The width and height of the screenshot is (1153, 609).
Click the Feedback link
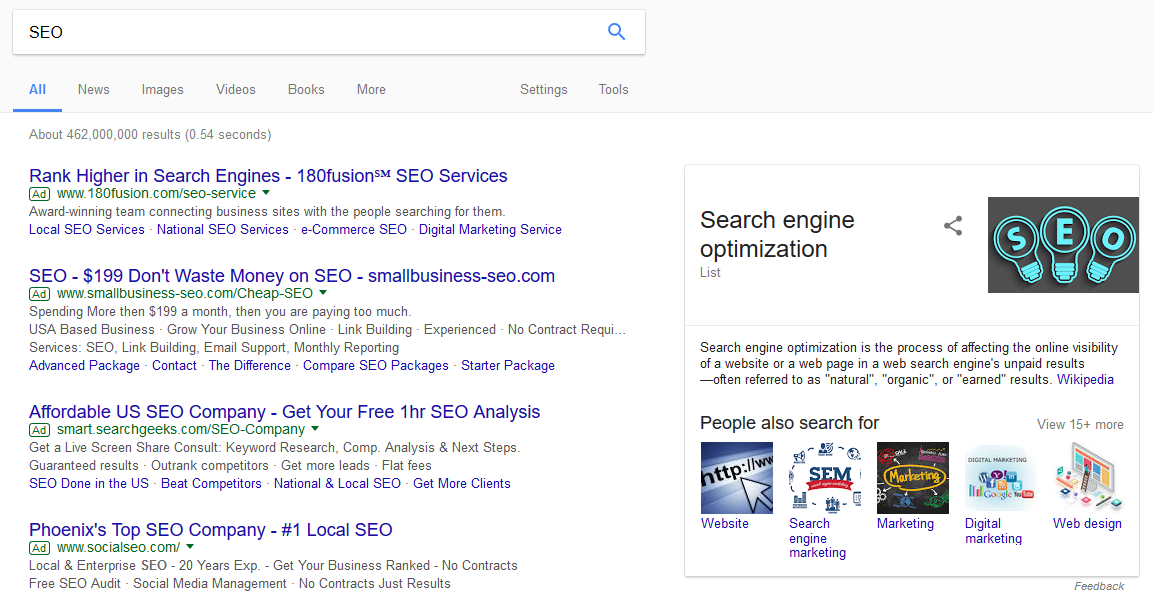(1099, 586)
